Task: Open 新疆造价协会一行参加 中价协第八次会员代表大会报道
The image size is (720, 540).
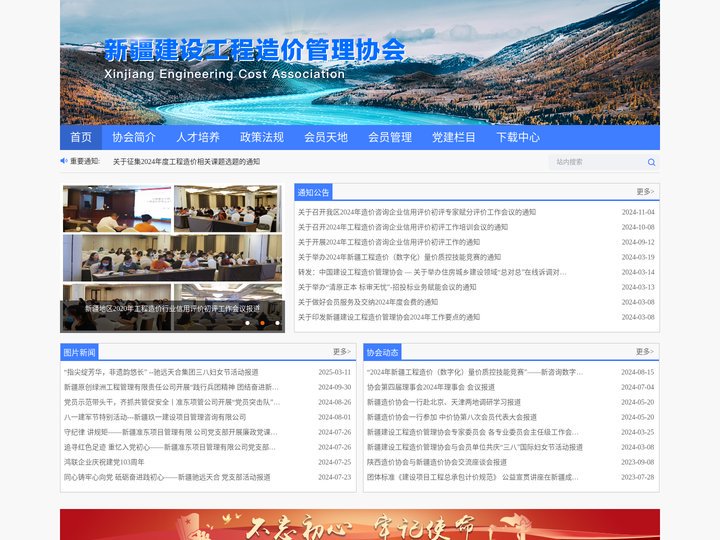Action: (452, 417)
